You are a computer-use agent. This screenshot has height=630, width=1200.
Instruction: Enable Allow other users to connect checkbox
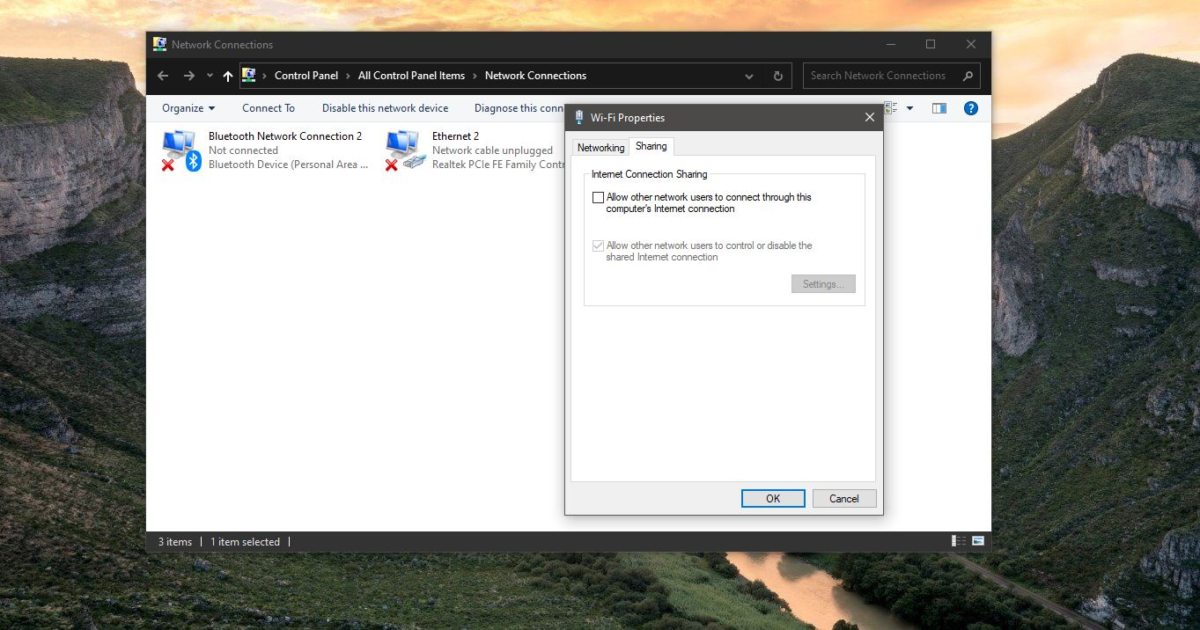[x=598, y=198]
